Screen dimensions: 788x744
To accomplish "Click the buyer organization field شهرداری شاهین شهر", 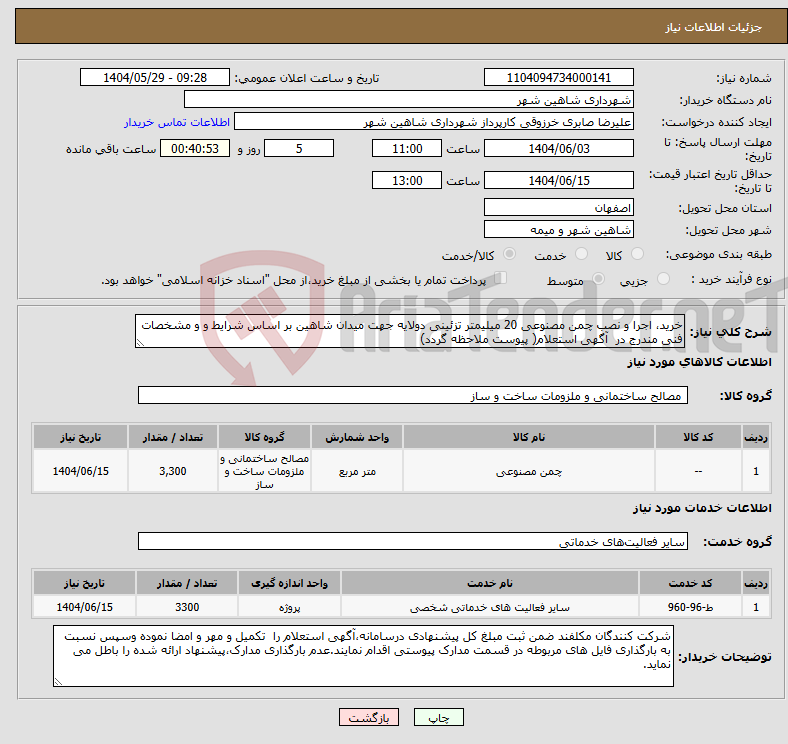I will pyautogui.click(x=409, y=100).
